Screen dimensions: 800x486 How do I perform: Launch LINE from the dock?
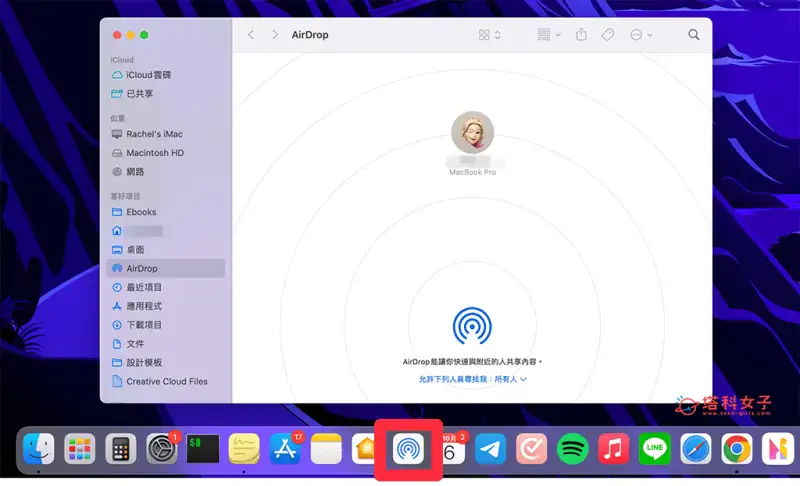655,449
